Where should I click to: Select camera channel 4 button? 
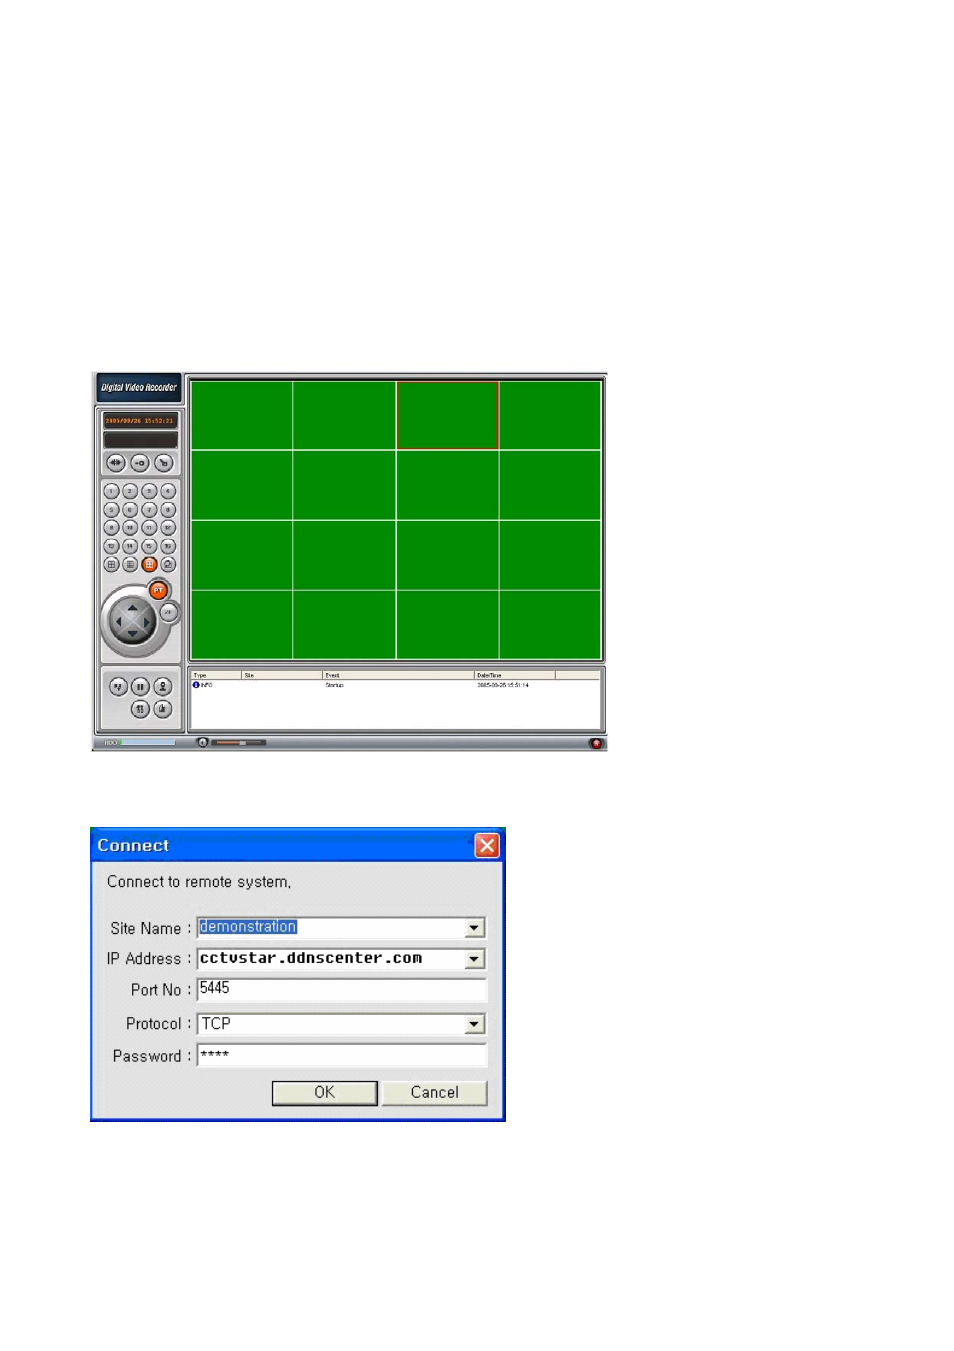(168, 491)
